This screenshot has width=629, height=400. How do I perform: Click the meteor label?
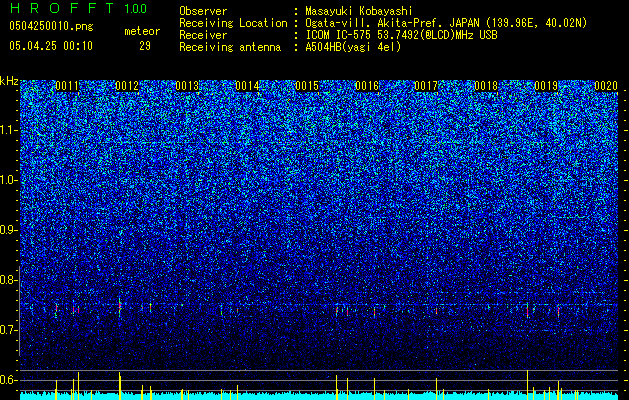pyautogui.click(x=142, y=31)
